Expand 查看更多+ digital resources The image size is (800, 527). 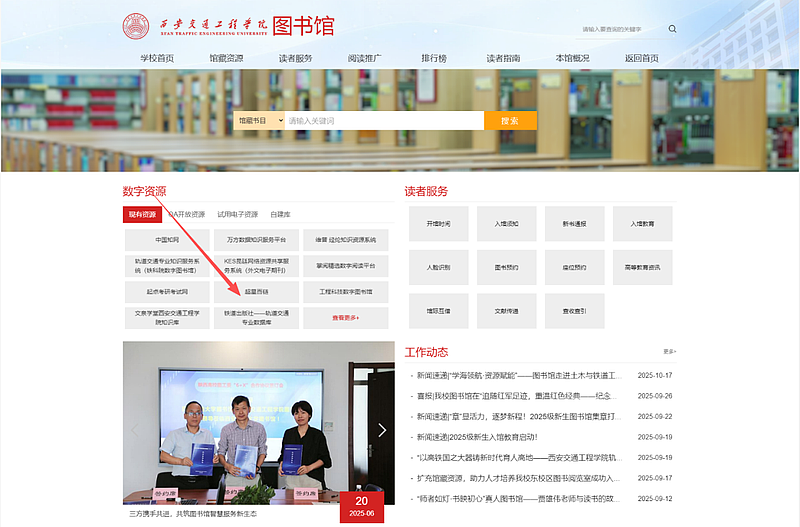[346, 318]
